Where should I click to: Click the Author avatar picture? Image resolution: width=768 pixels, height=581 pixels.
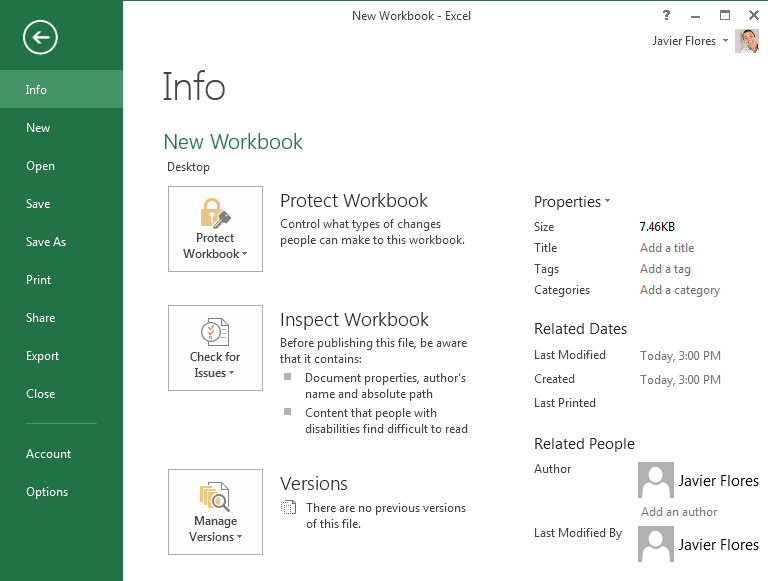655,480
